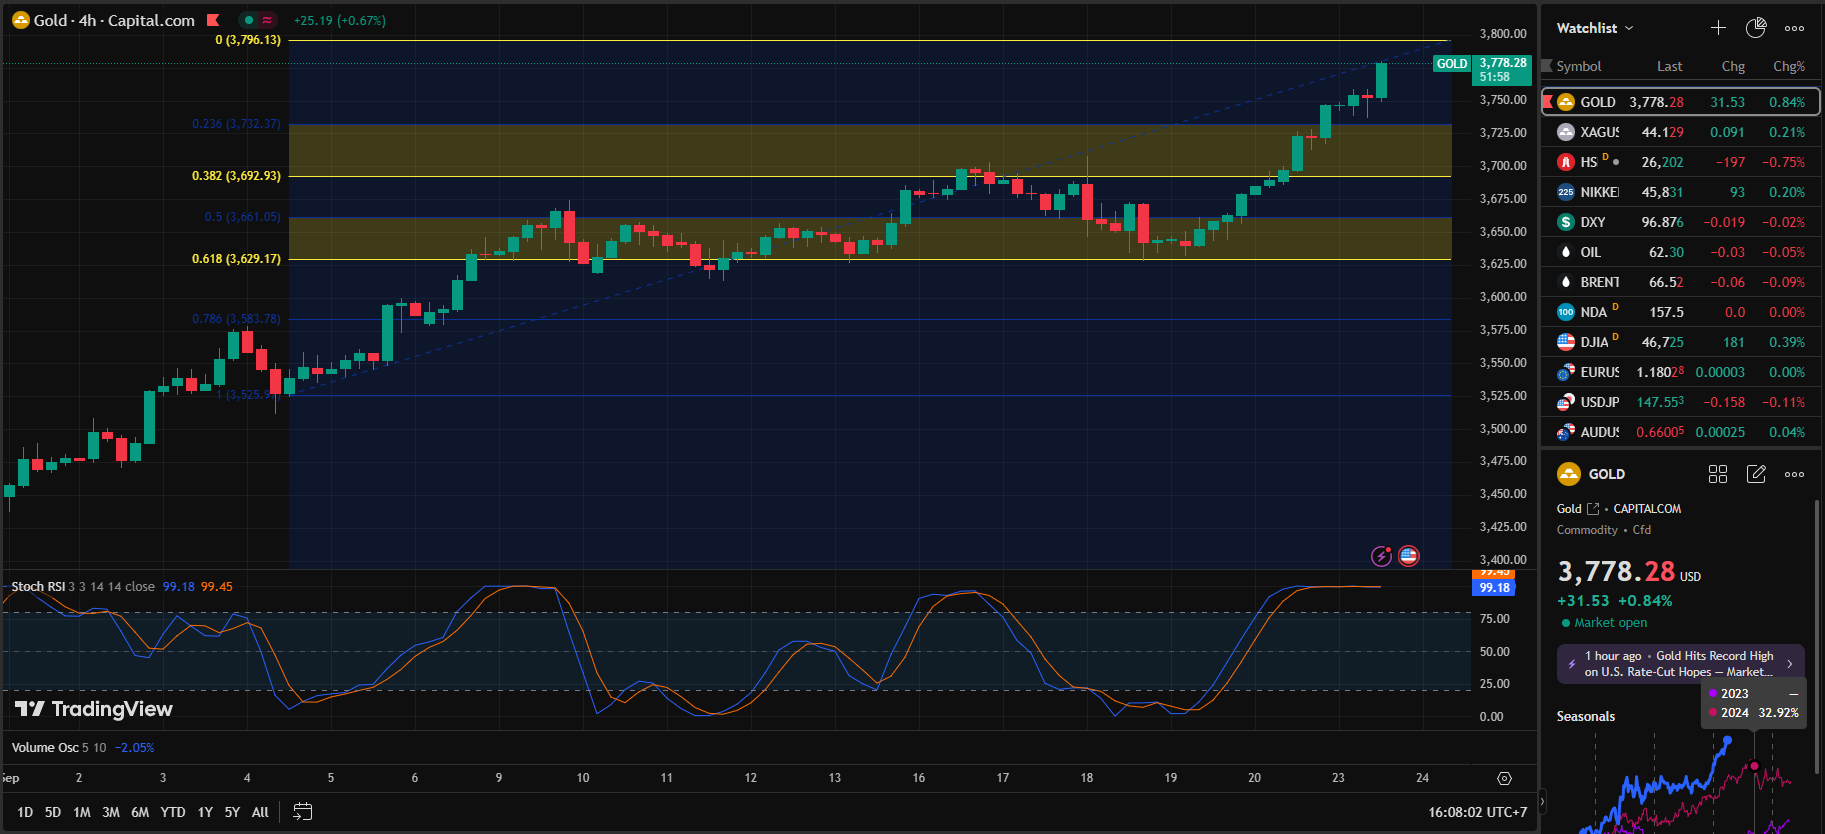Toggle the flag next to the chart title
The height and width of the screenshot is (834, 1825).
click(x=213, y=20)
